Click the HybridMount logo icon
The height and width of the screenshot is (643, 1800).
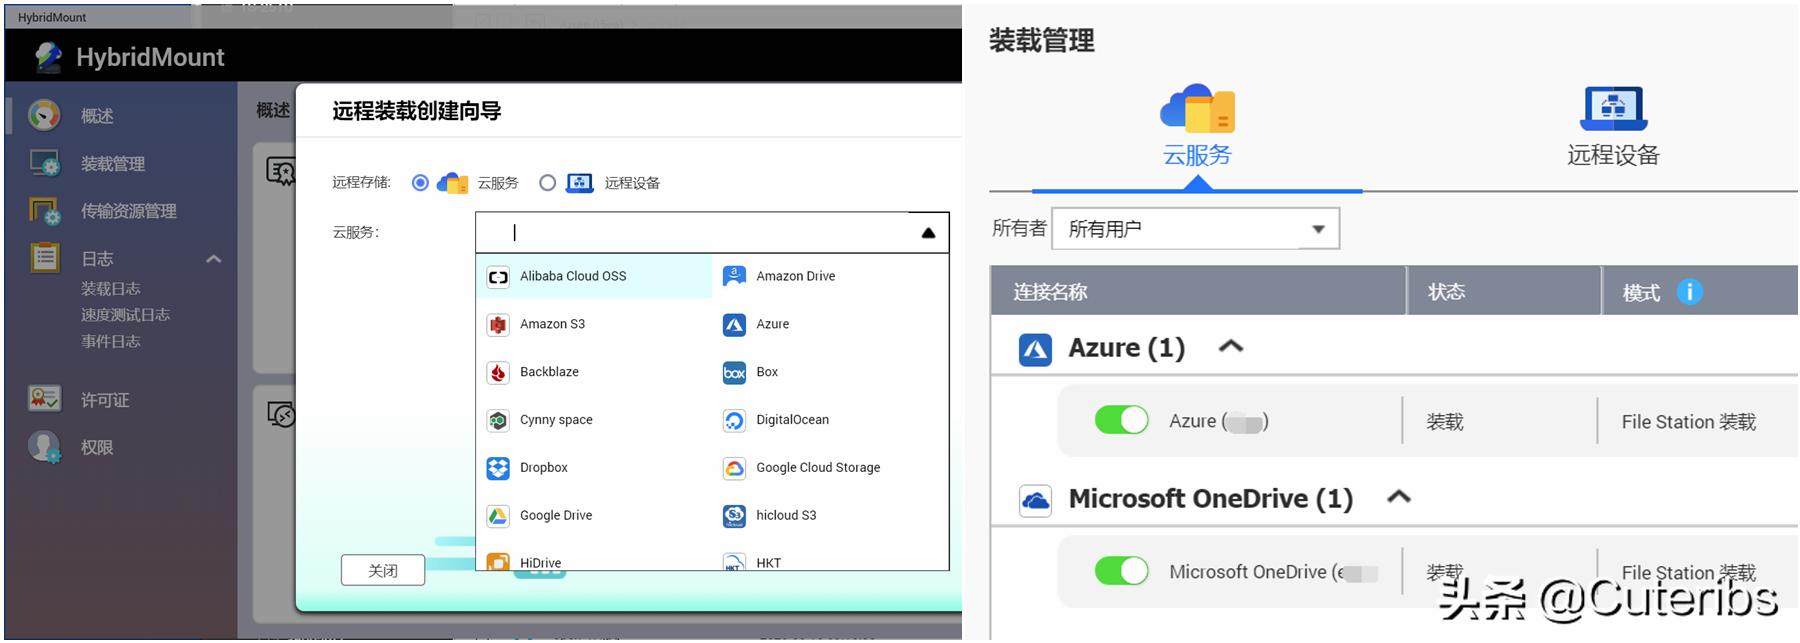click(48, 57)
